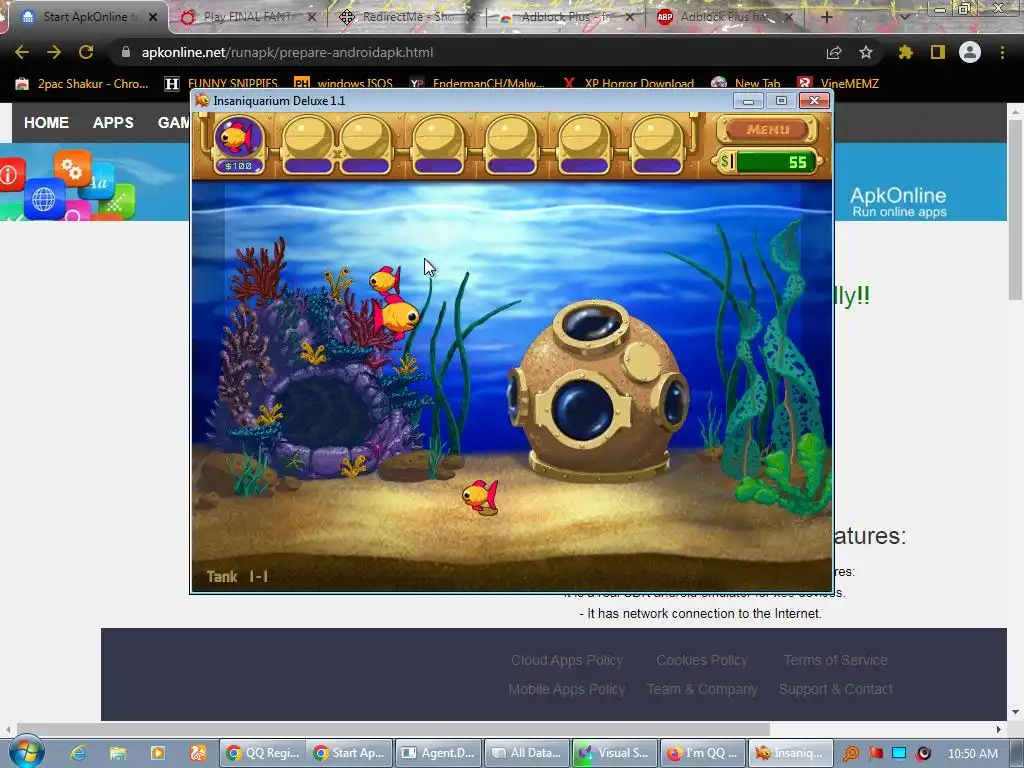1024x768 pixels.
Task: Open the 2pac Shakur bookmark
Action: [x=82, y=84]
